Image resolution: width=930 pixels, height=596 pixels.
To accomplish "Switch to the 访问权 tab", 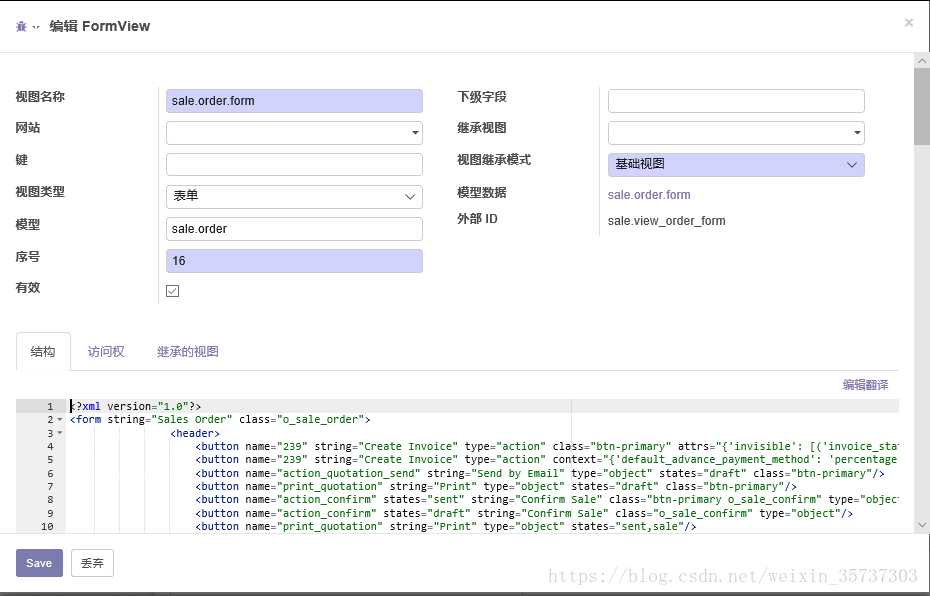I will pyautogui.click(x=106, y=352).
